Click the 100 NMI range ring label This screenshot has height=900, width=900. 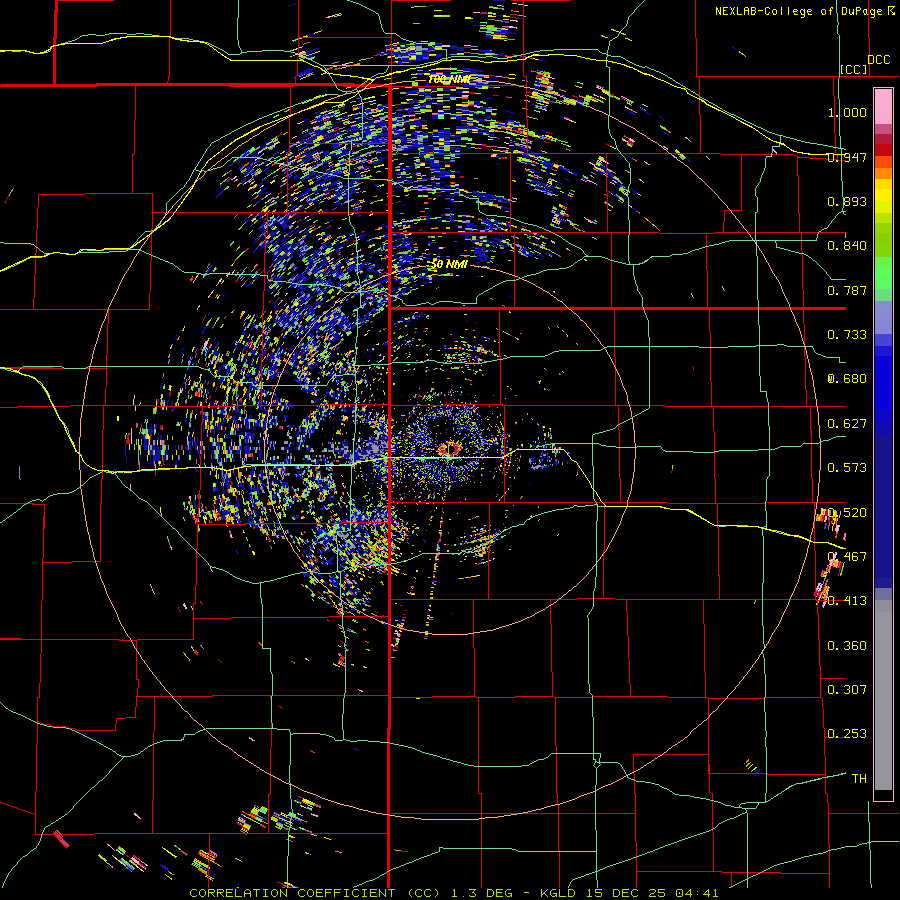[x=449, y=79]
